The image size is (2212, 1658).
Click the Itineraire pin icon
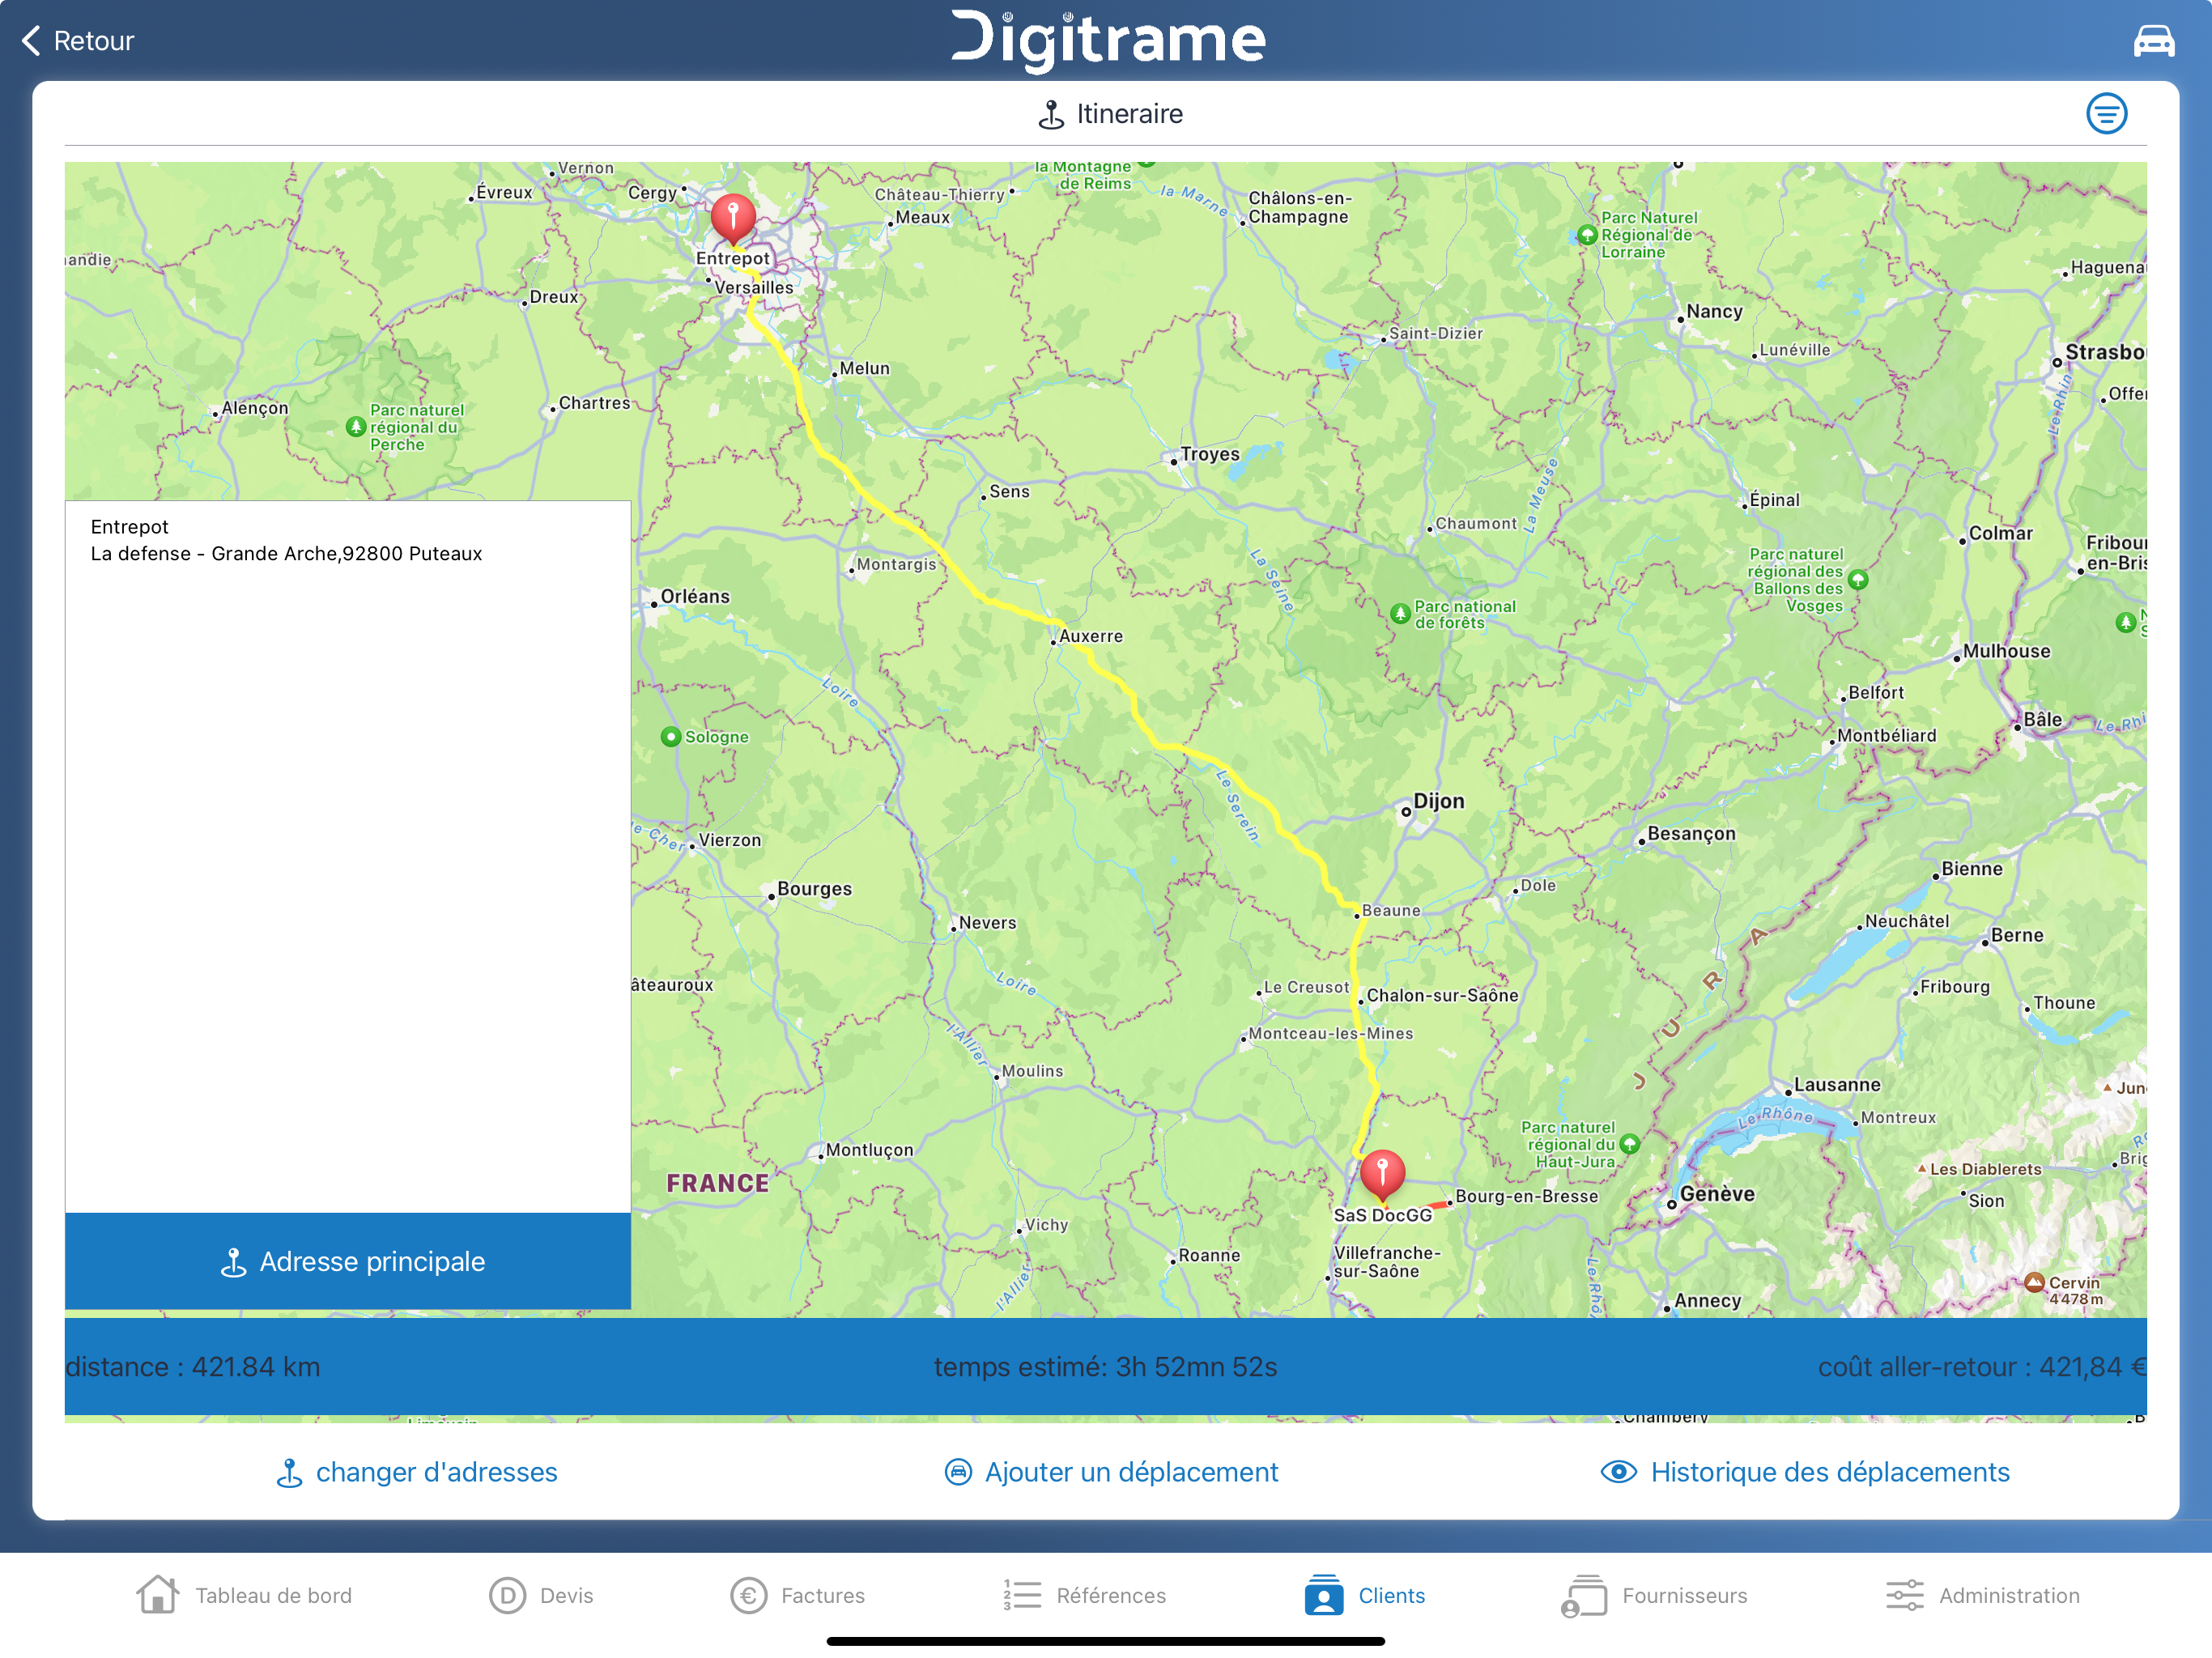click(1051, 114)
